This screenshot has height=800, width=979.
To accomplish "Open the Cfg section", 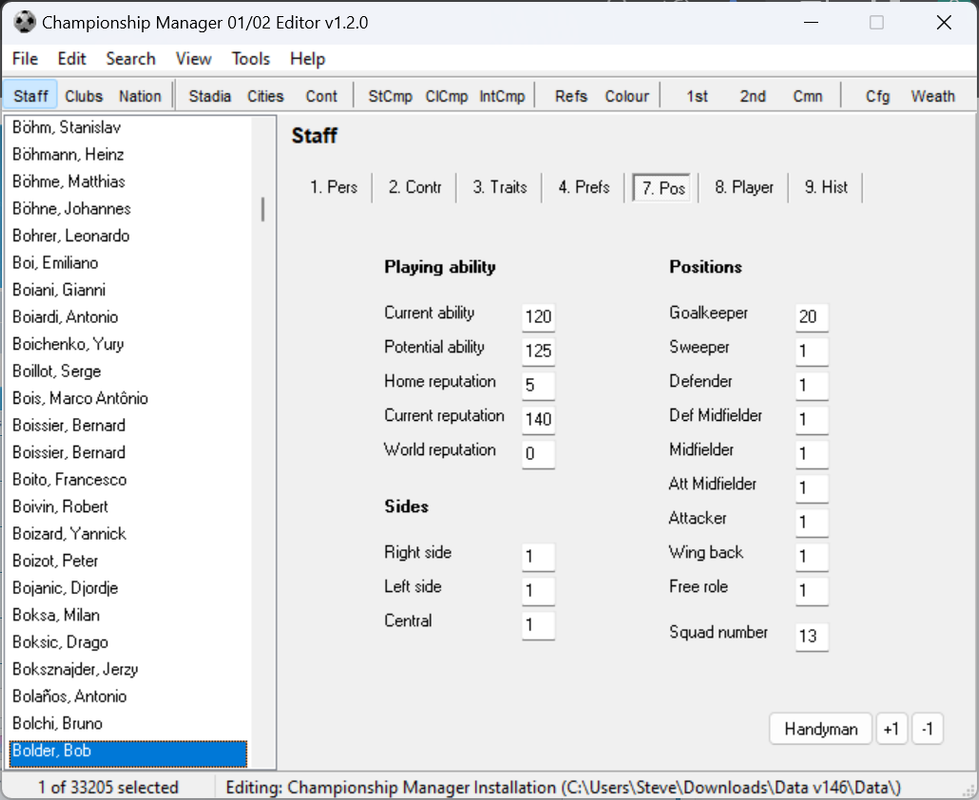I will click(x=877, y=96).
